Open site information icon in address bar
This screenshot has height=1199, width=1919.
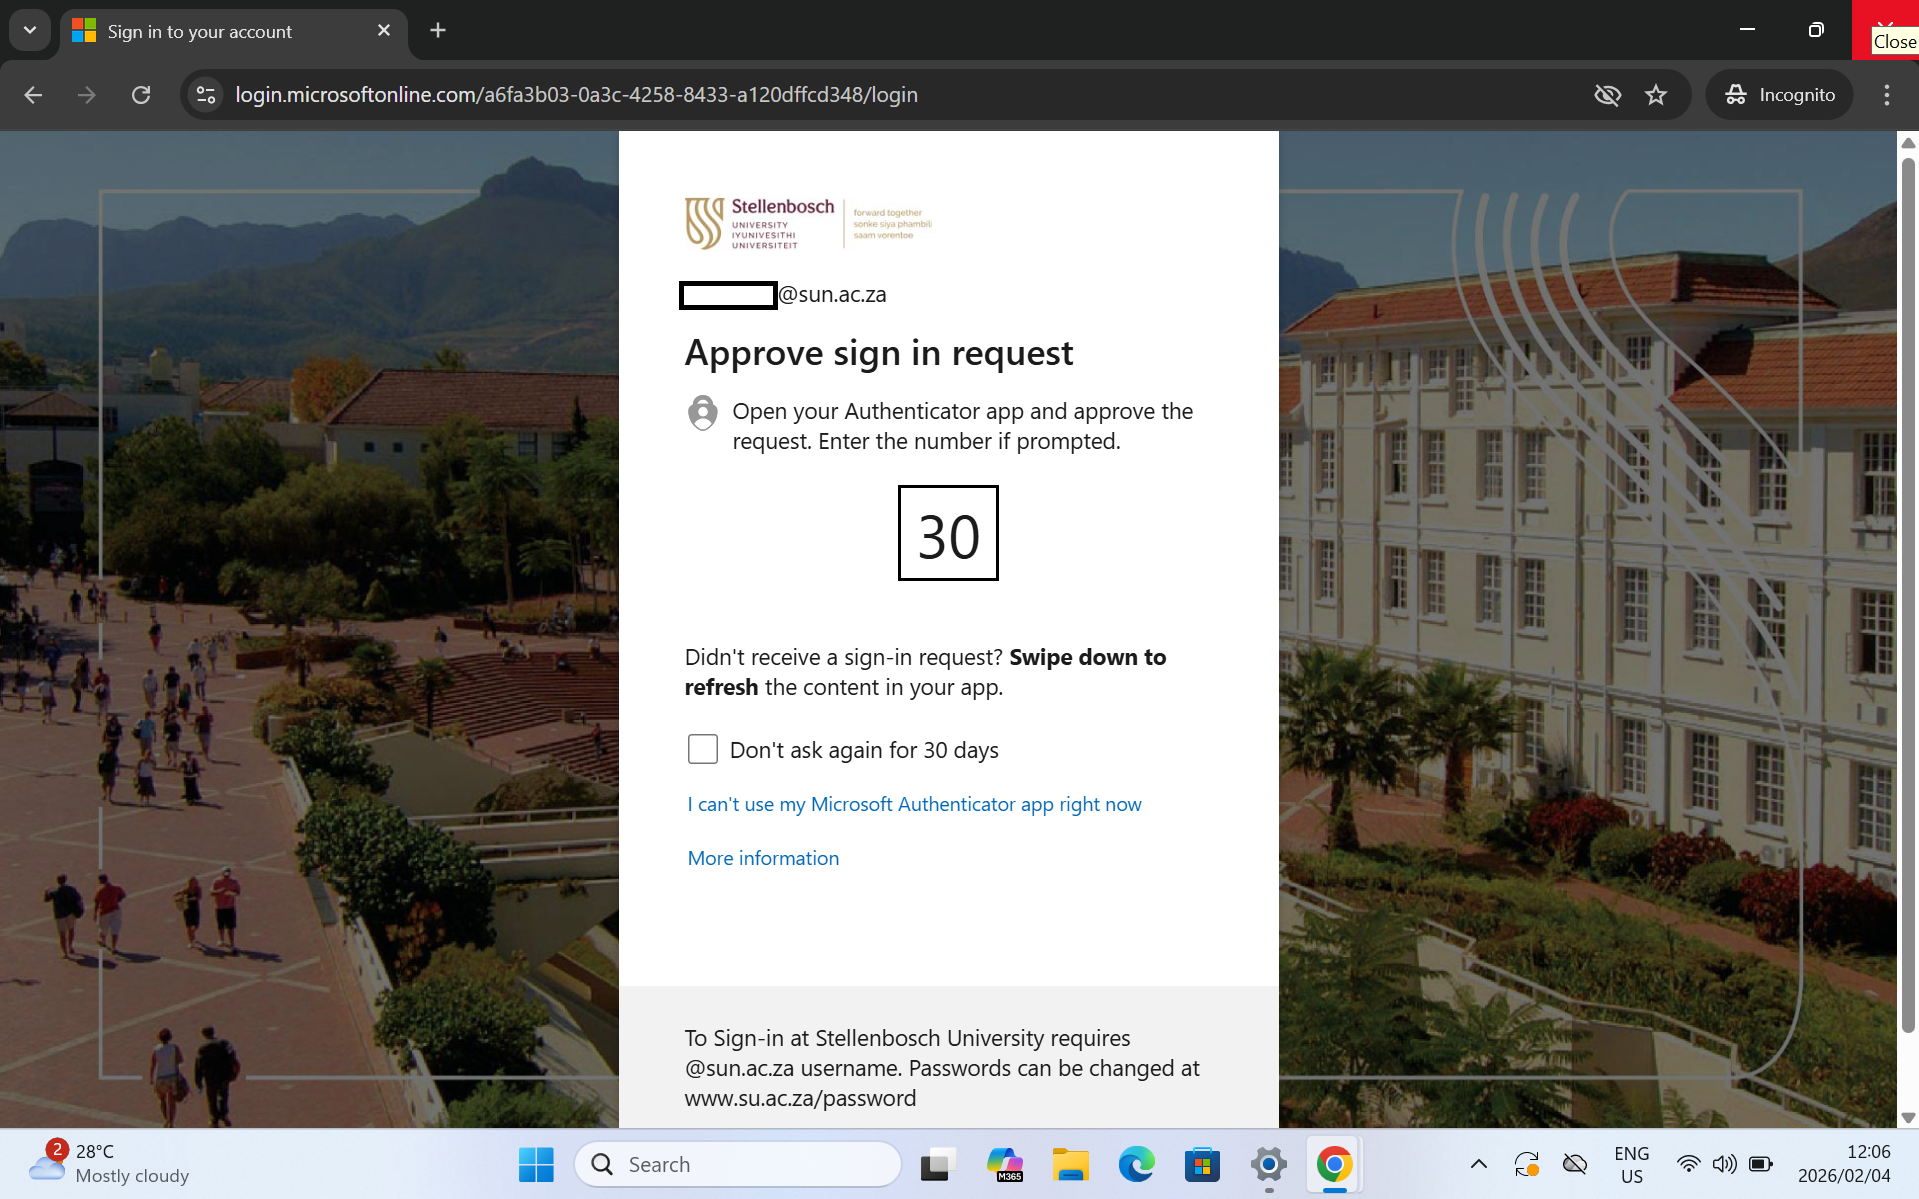(206, 95)
